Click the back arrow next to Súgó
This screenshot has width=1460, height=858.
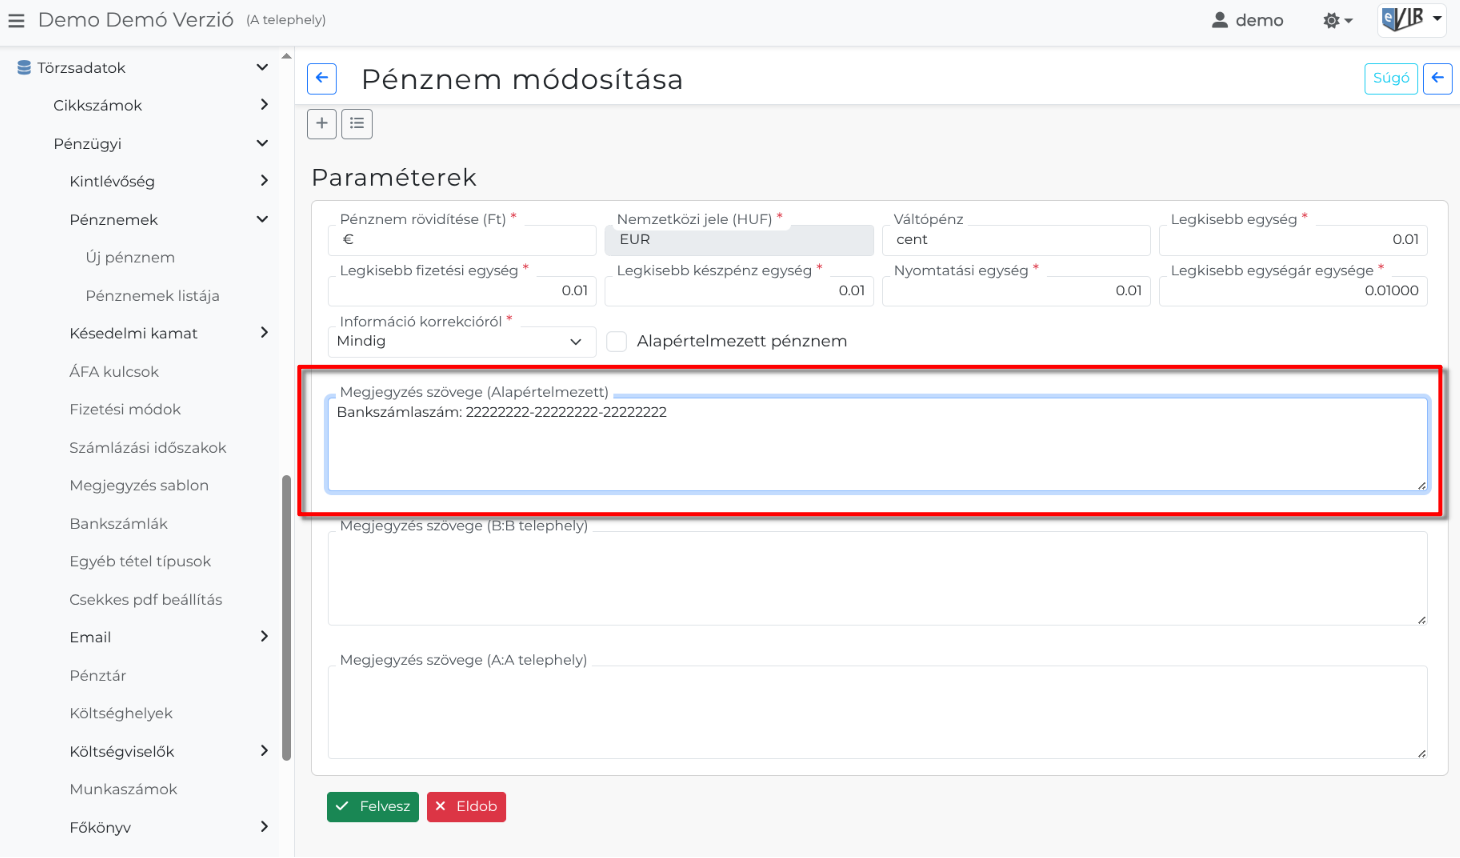pos(1437,78)
